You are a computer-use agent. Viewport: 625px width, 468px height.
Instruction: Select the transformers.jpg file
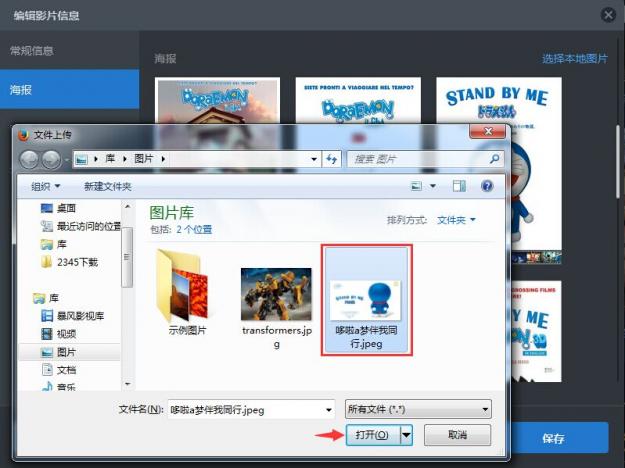tap(277, 307)
